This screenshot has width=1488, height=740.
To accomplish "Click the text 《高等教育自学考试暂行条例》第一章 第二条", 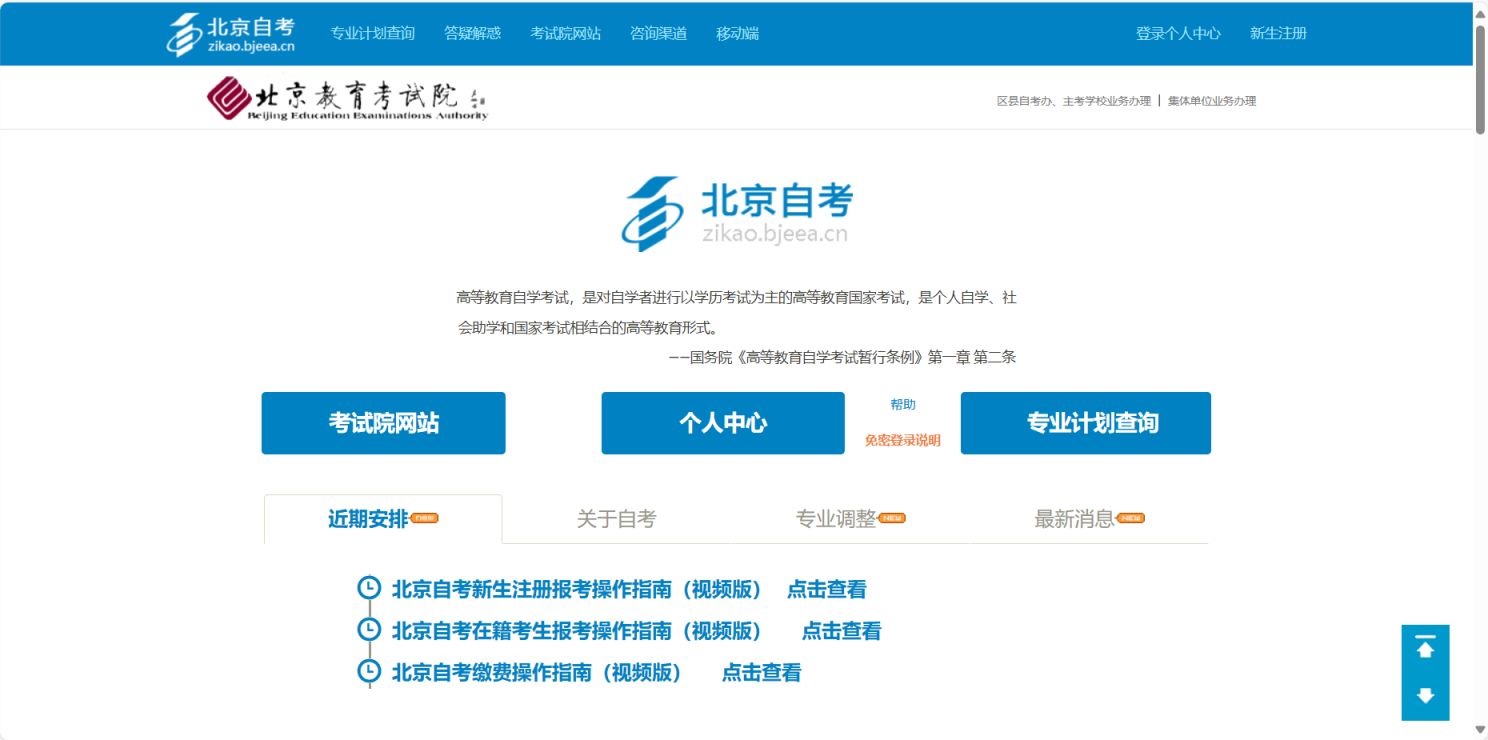I will pyautogui.click(x=878, y=357).
